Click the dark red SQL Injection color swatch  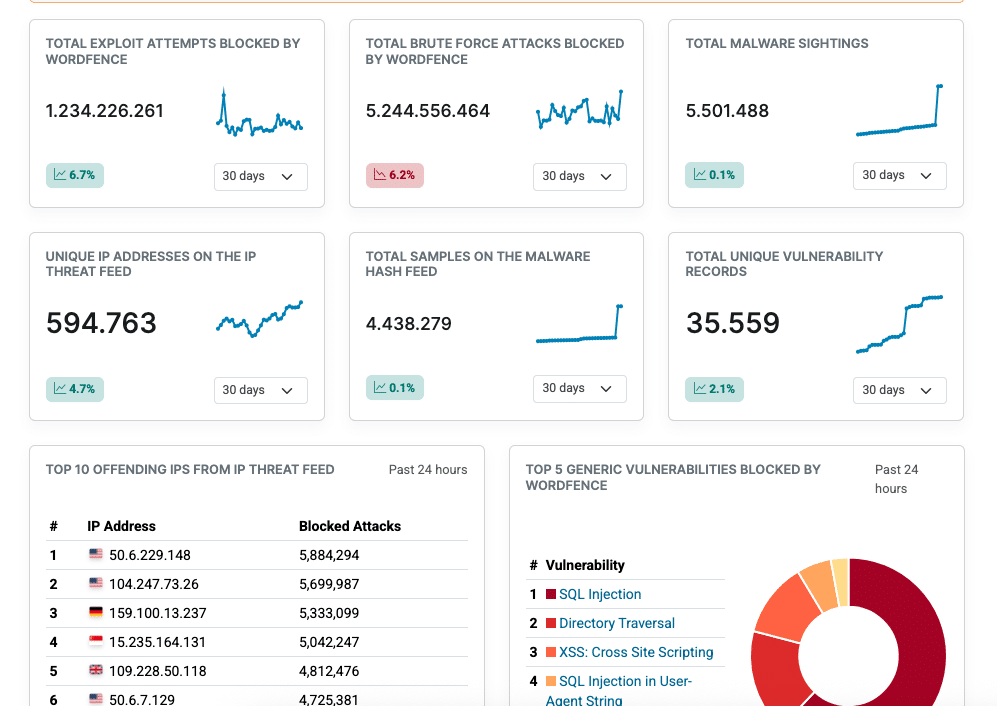click(x=550, y=594)
